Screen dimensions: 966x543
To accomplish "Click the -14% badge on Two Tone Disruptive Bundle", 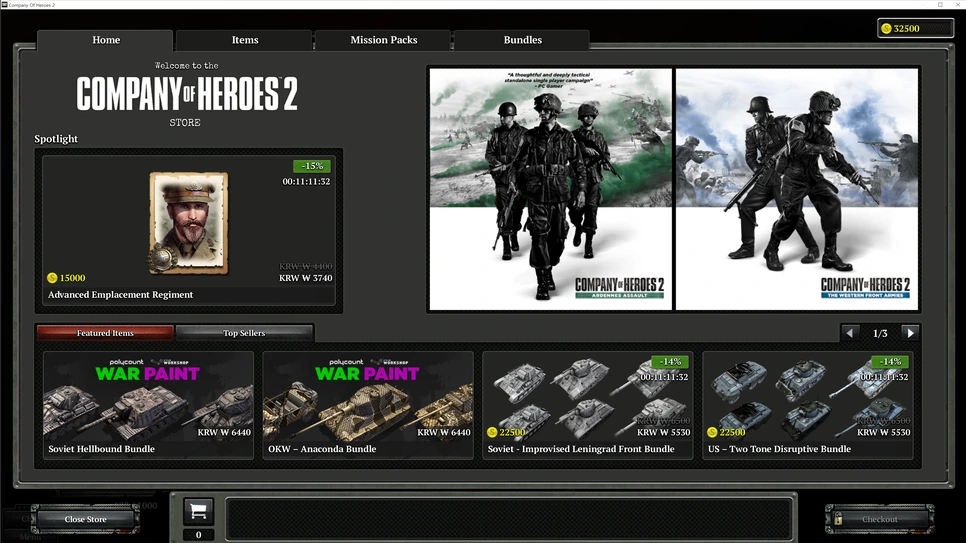I will (x=890, y=361).
